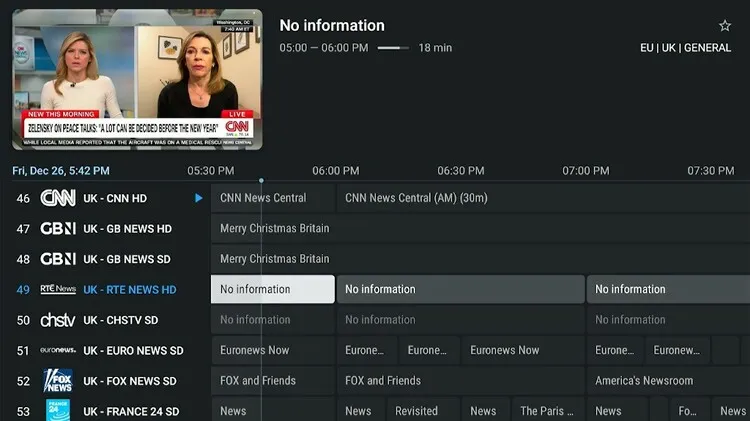
Task: Click the RTE News logo
Action: (58, 289)
